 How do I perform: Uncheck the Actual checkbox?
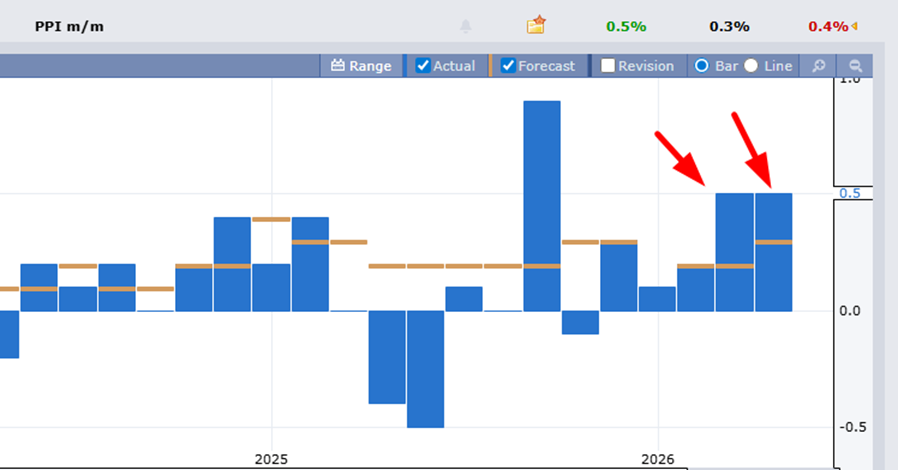pos(423,66)
